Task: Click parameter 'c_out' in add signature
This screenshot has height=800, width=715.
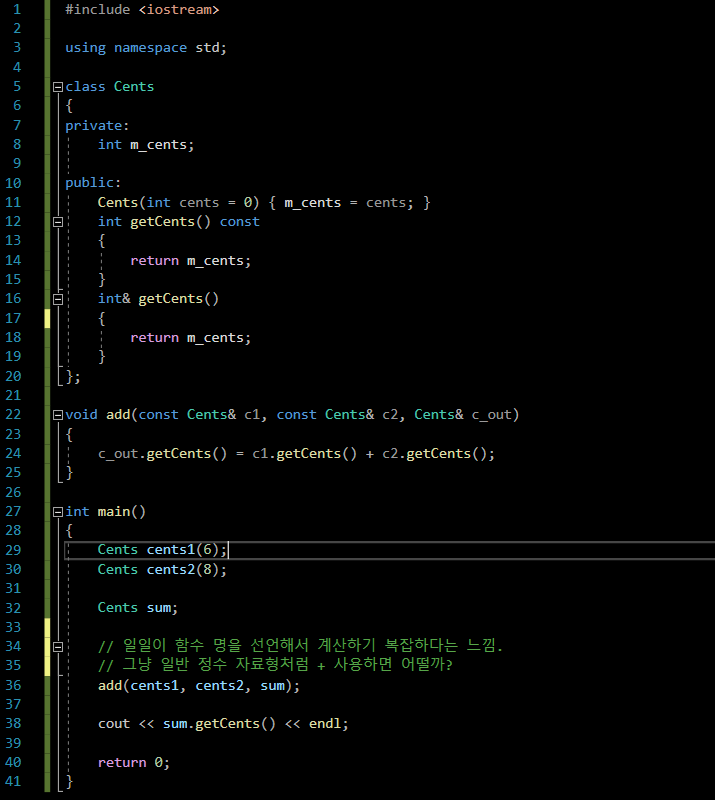Action: point(491,415)
